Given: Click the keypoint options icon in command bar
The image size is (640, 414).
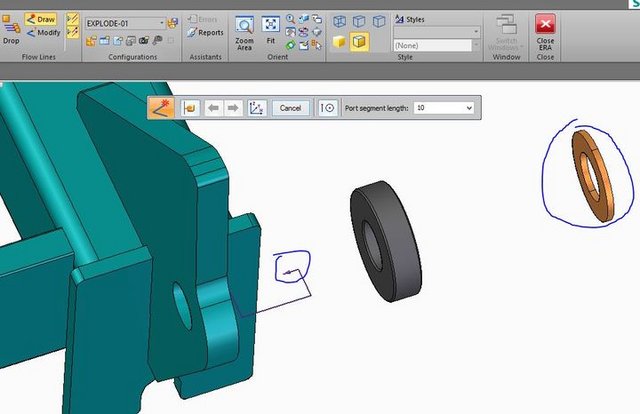Looking at the screenshot, I should point(328,108).
